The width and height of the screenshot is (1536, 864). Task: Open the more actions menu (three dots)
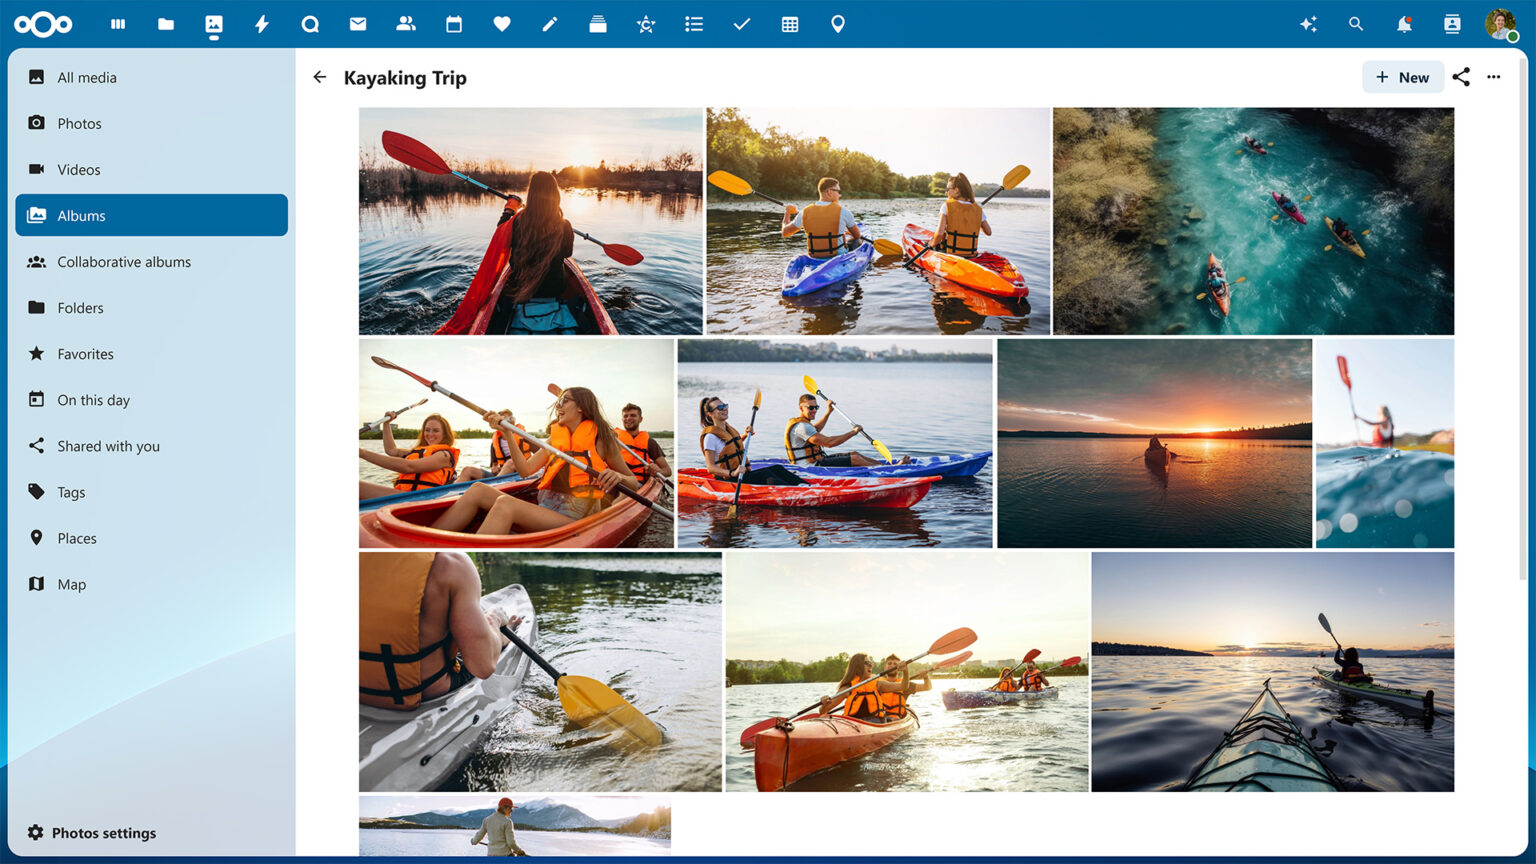[x=1494, y=77]
